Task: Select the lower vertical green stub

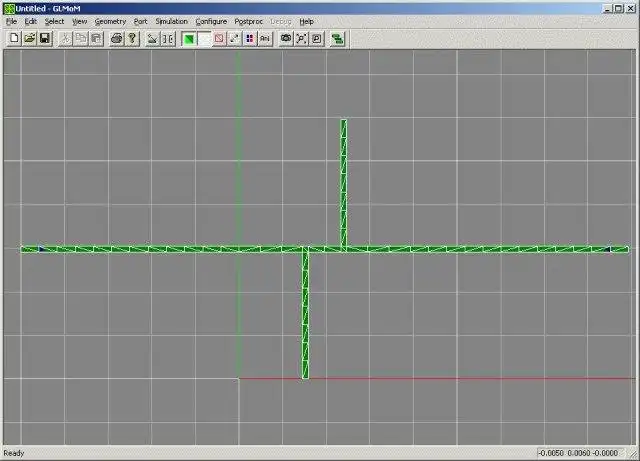Action: click(x=305, y=315)
